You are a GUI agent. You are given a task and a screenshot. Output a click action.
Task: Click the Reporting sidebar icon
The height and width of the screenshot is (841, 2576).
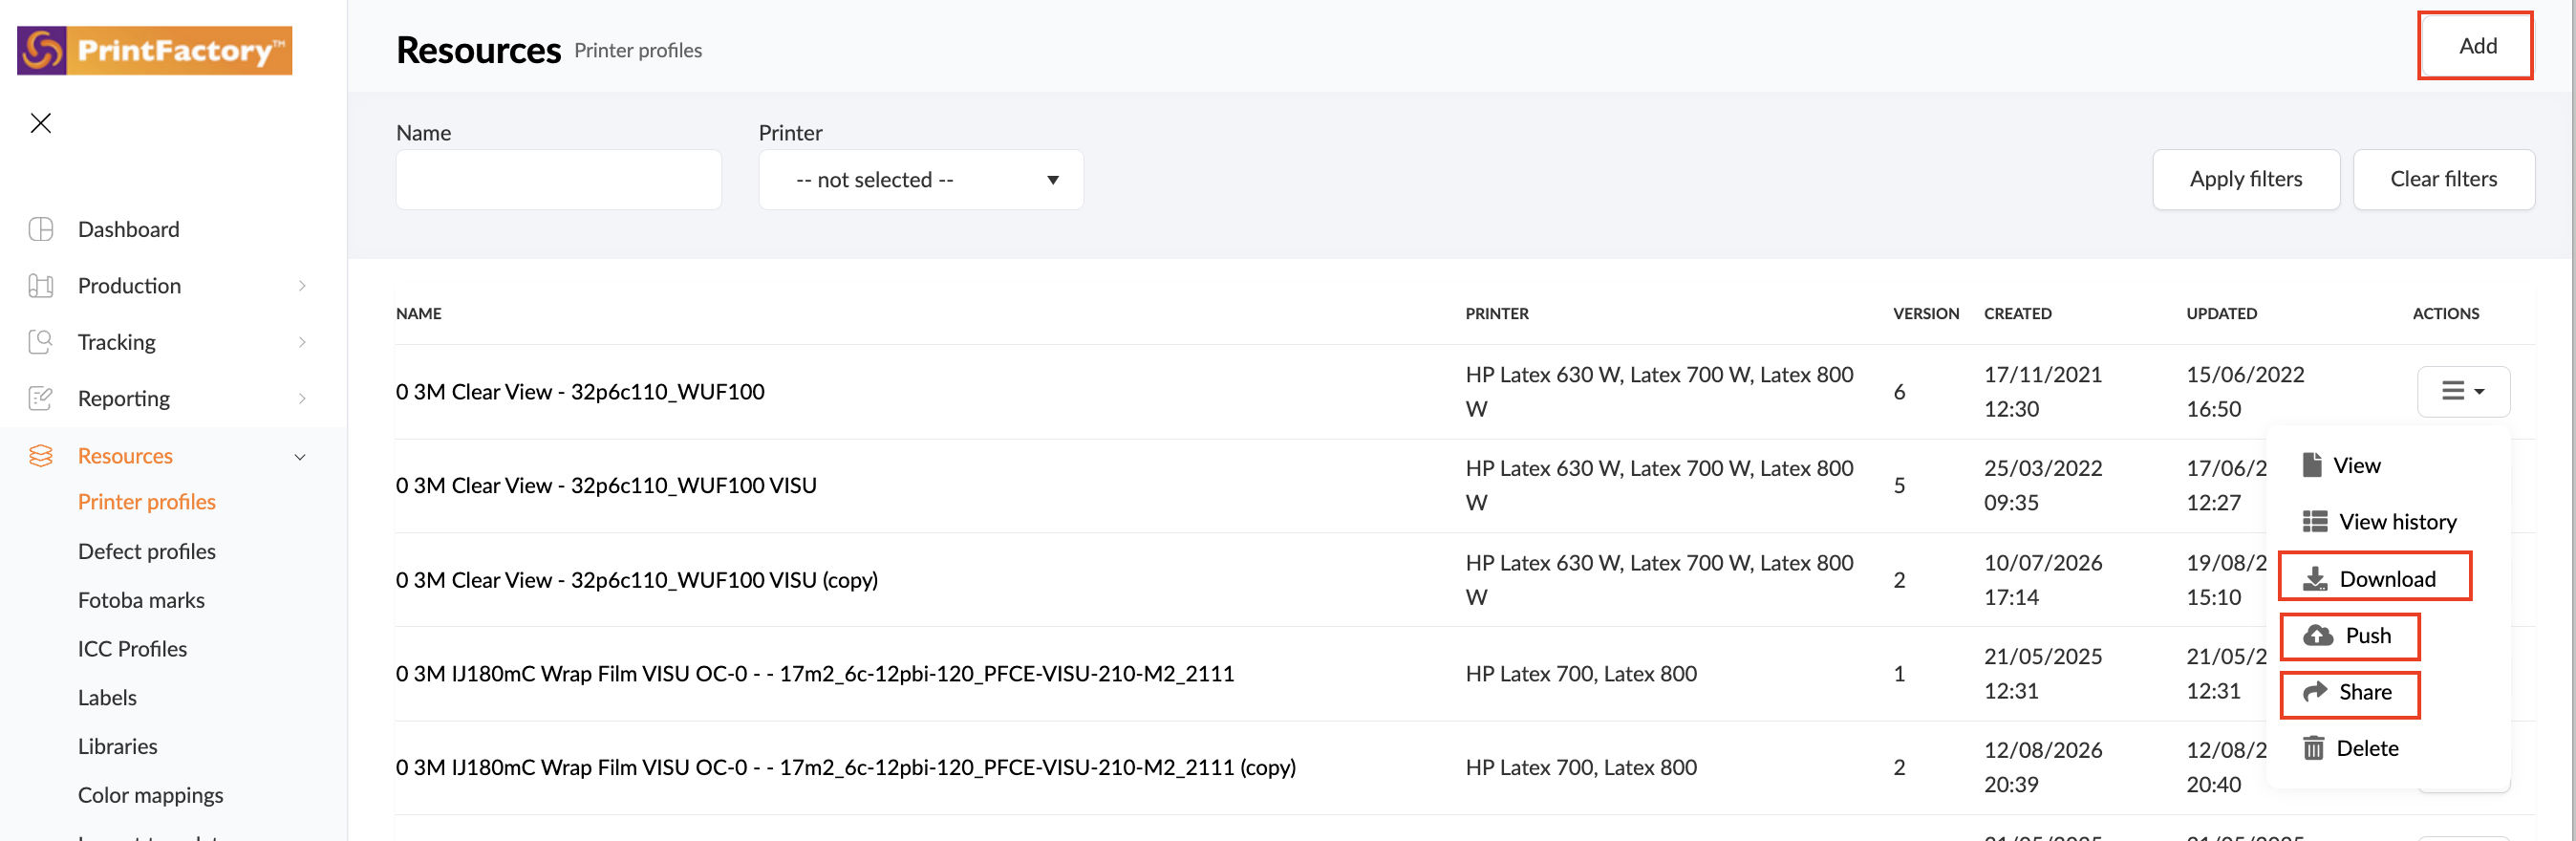[x=41, y=398]
